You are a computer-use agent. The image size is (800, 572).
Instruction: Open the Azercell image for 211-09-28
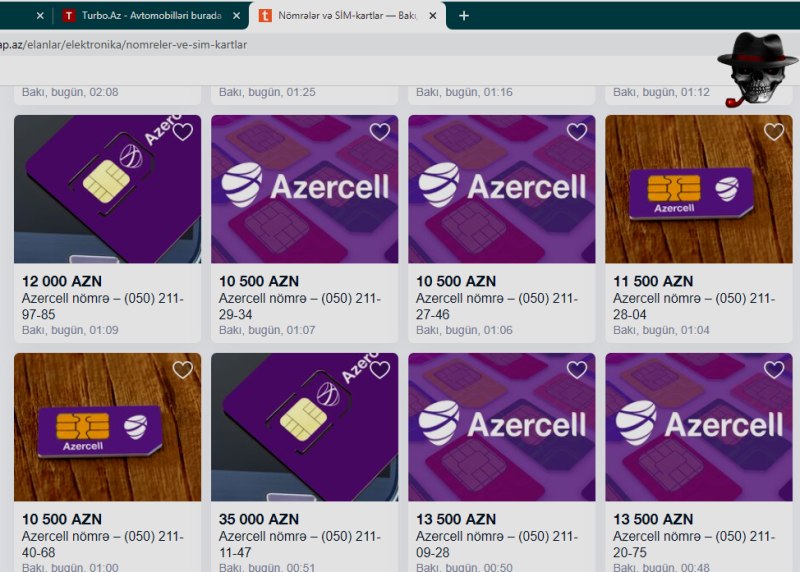click(502, 427)
